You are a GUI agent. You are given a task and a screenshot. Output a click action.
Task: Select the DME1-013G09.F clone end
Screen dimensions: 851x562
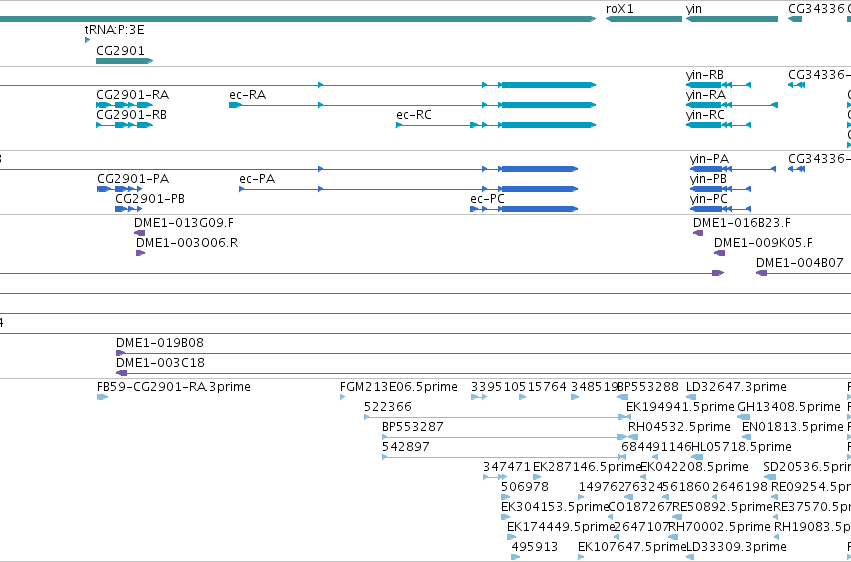tap(139, 233)
